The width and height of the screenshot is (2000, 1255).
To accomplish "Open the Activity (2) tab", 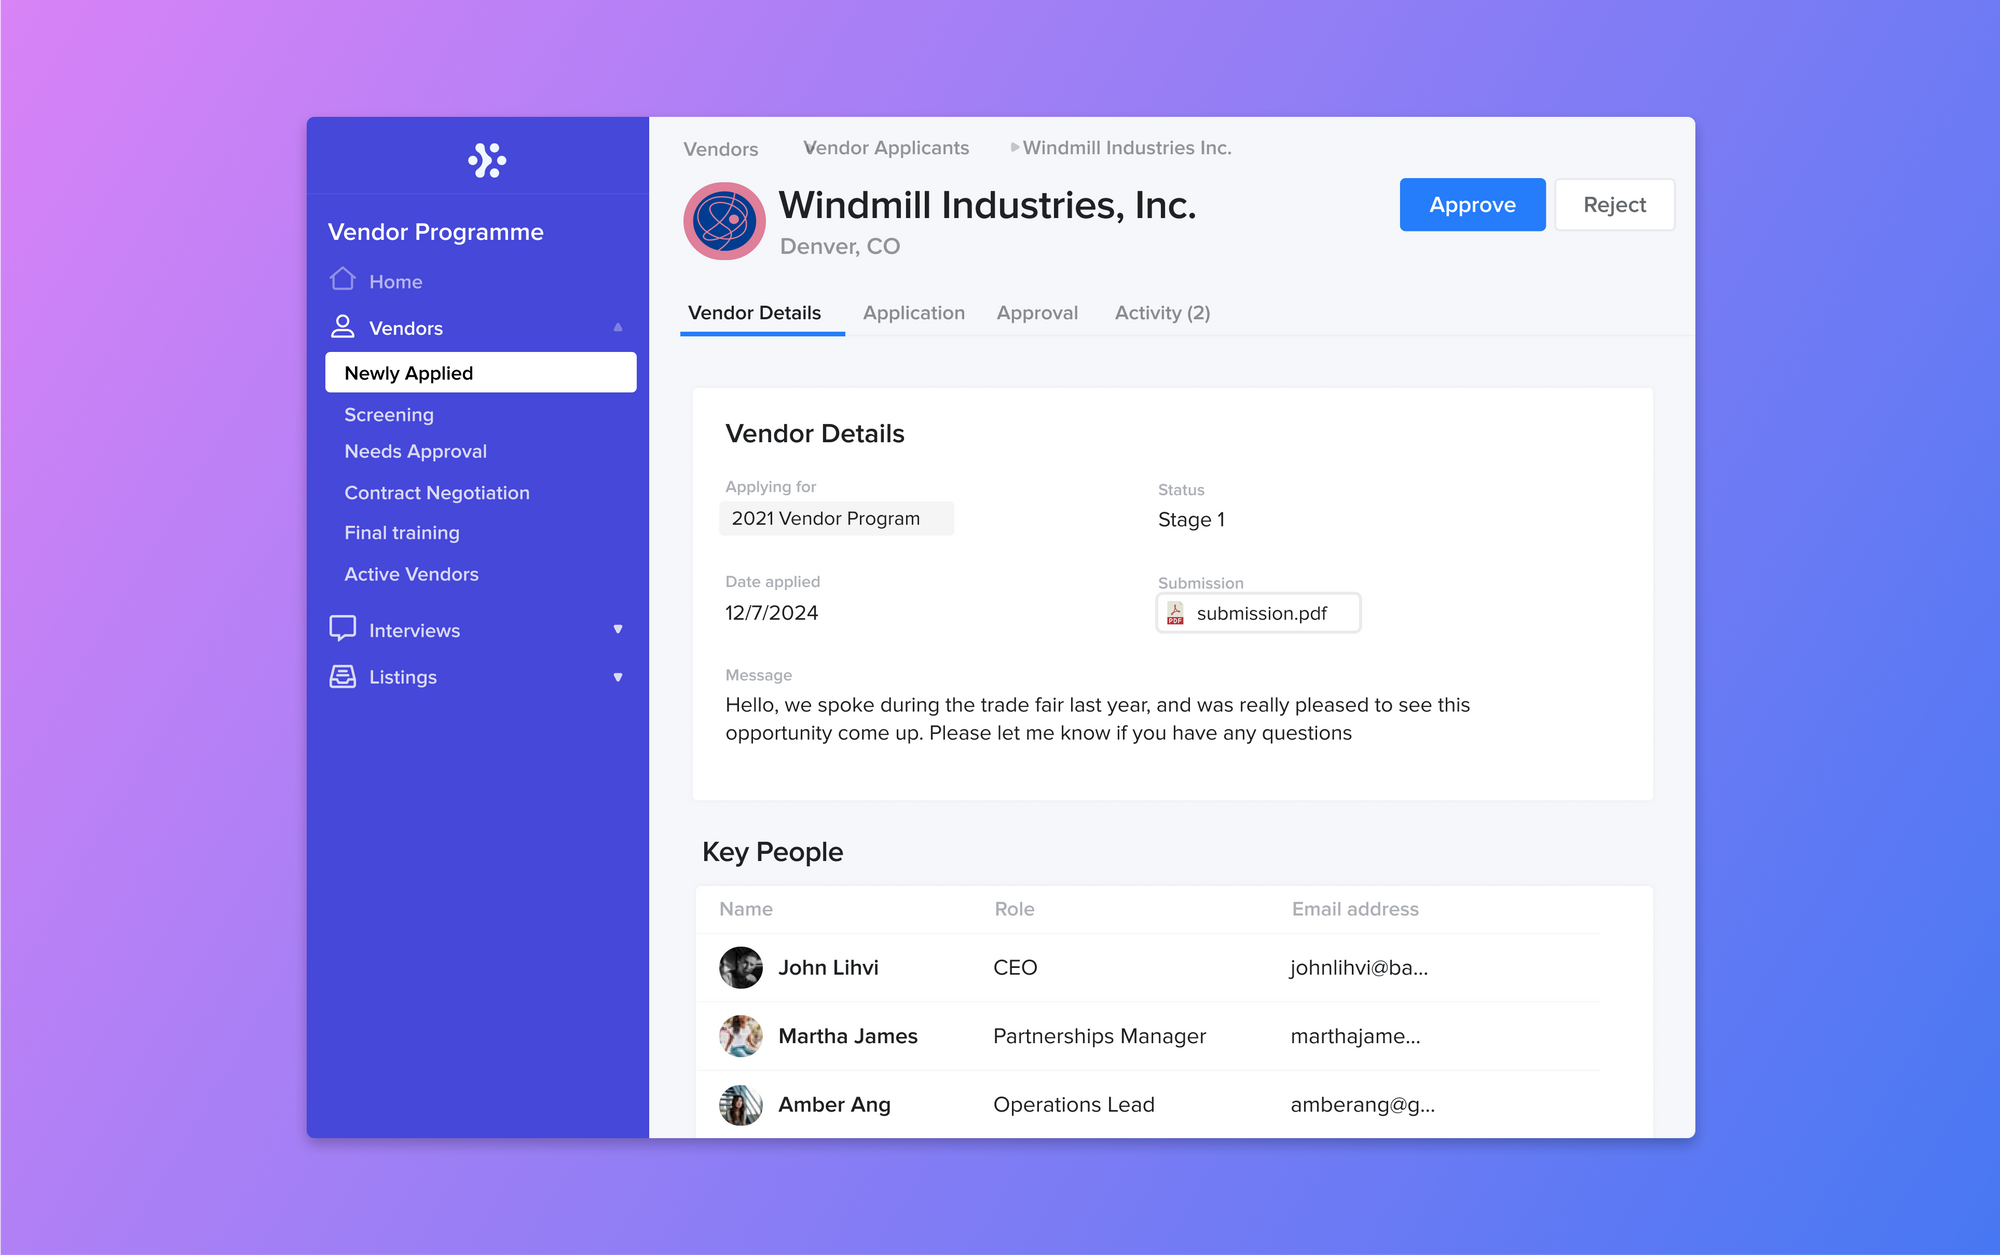I will pos(1162,313).
